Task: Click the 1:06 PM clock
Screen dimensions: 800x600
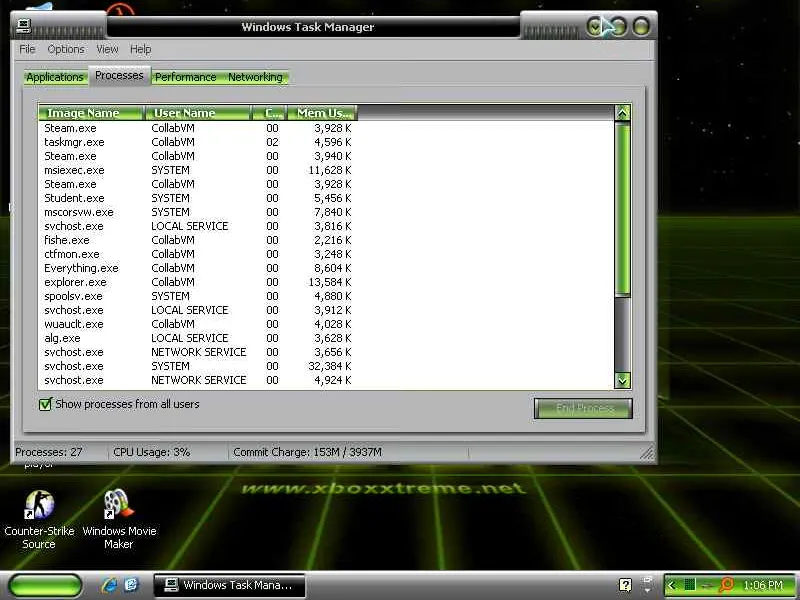Action: (x=763, y=585)
